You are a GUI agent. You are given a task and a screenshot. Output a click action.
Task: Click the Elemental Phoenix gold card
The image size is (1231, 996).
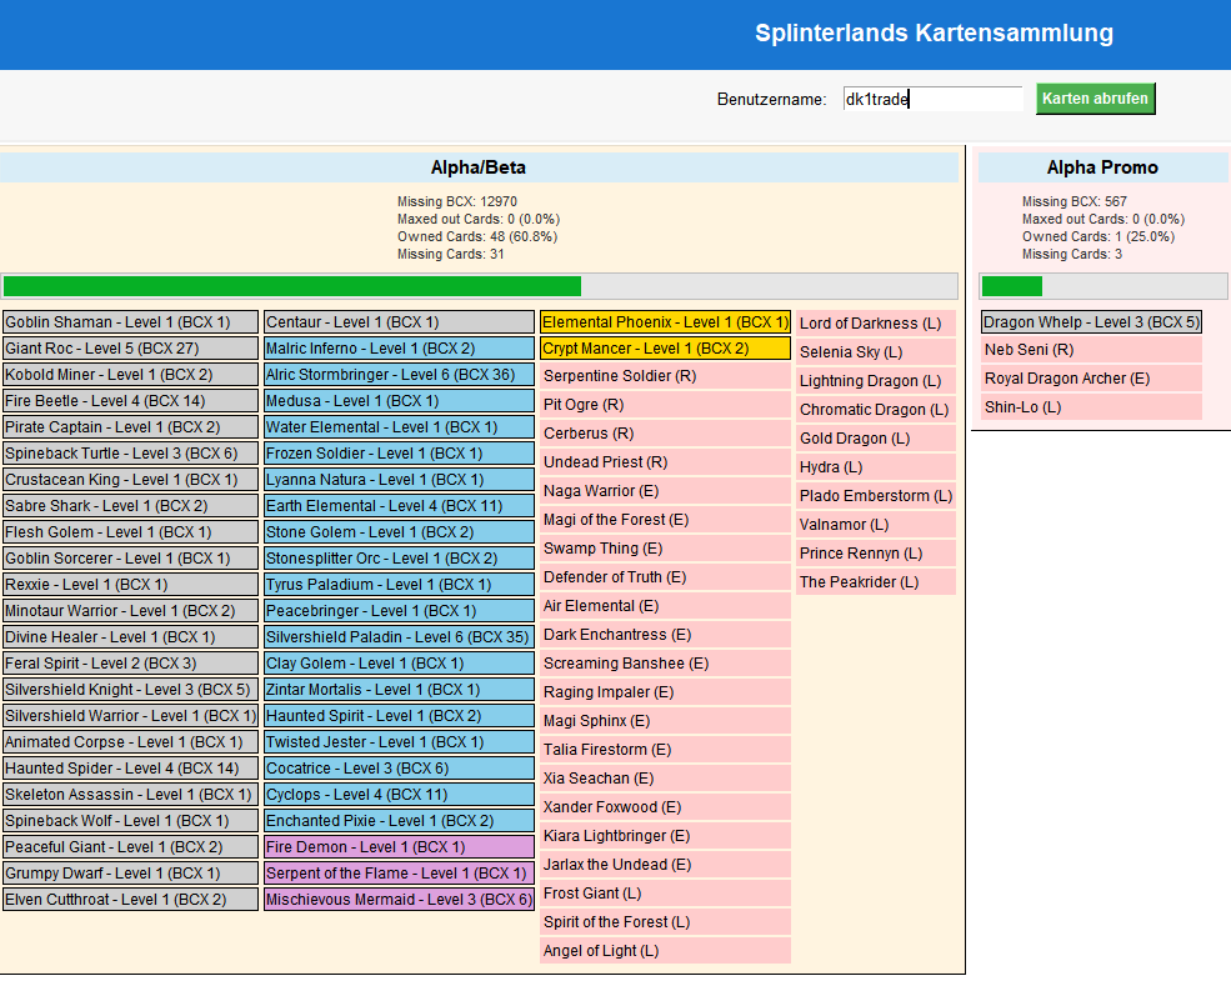tap(665, 322)
